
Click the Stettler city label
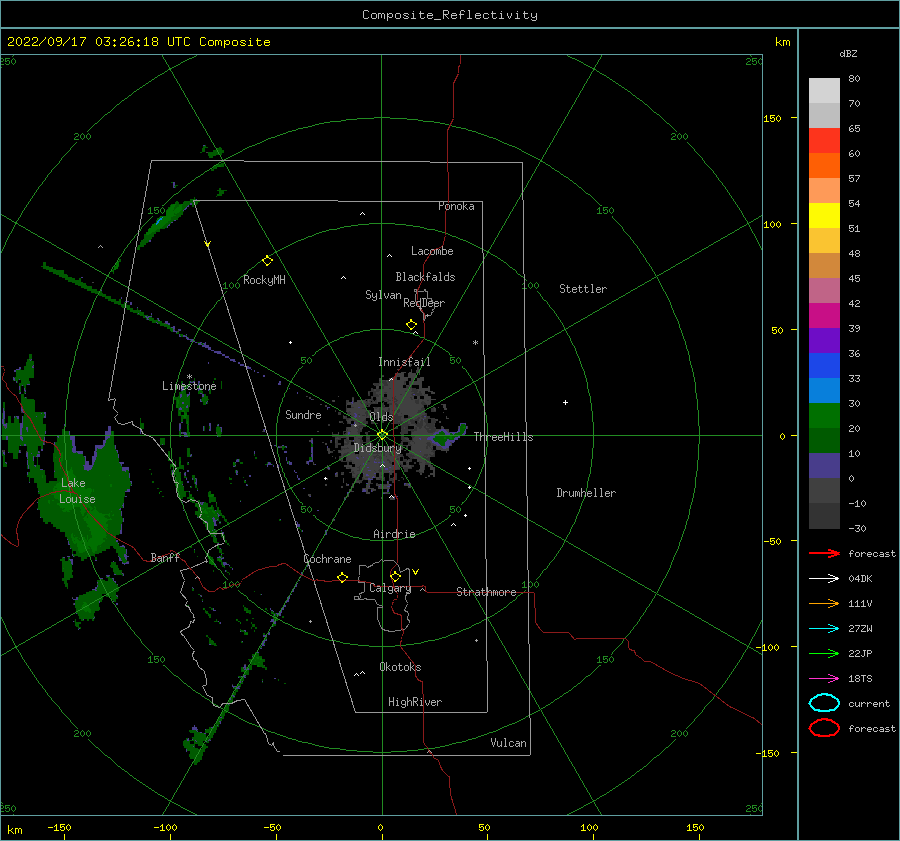[583, 289]
